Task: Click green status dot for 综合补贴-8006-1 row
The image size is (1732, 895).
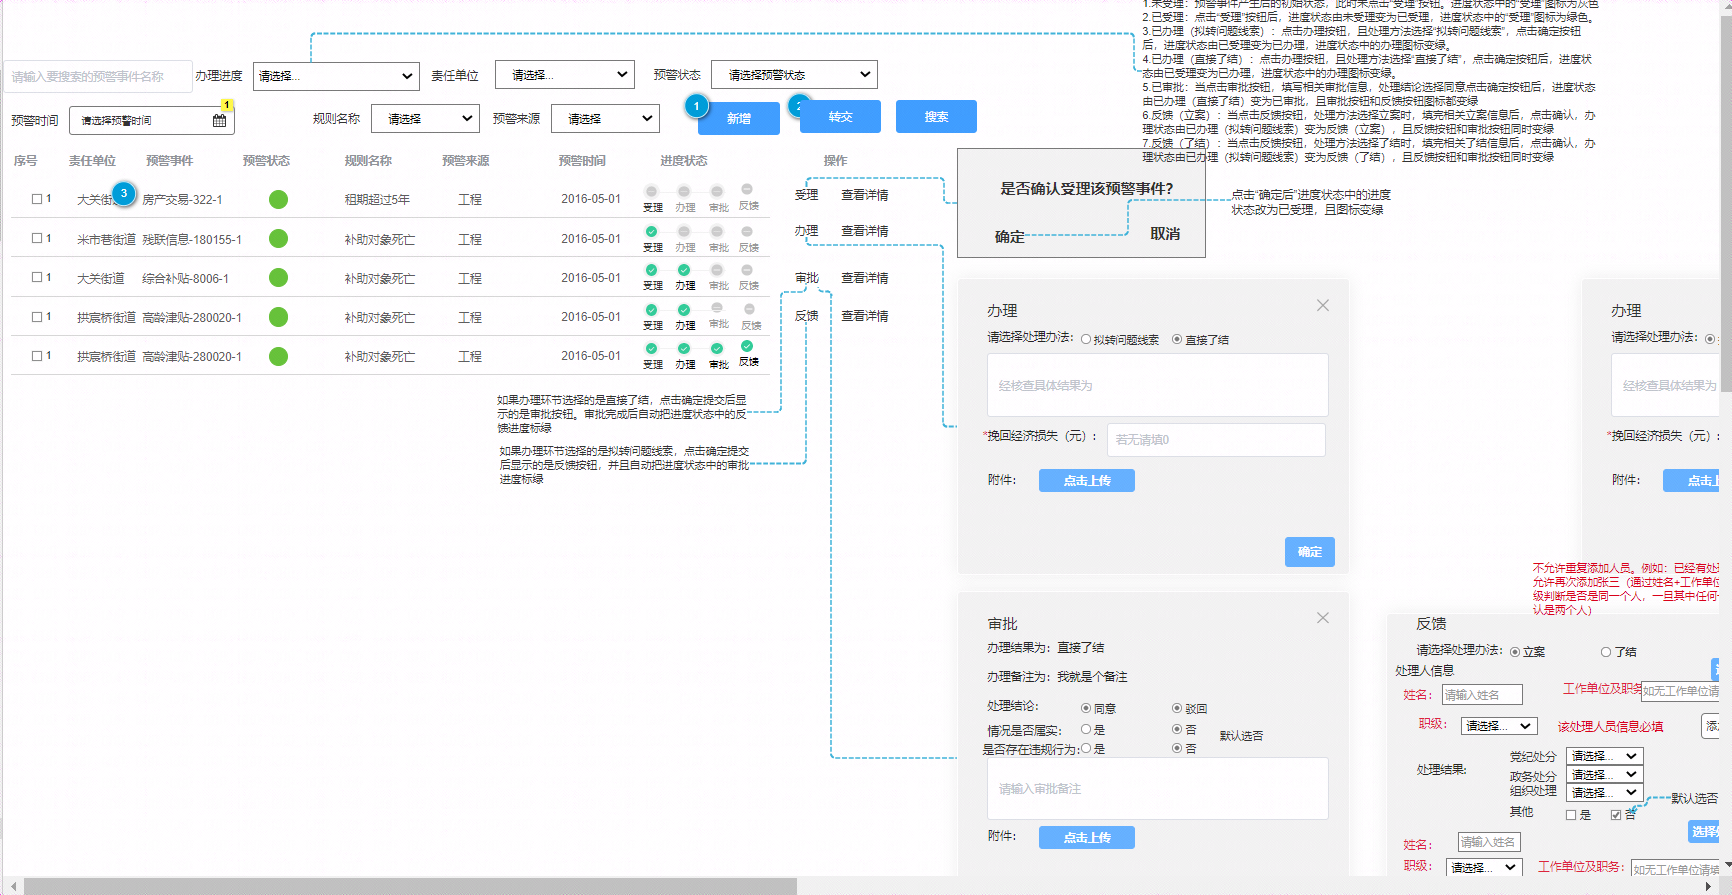Action: (x=278, y=277)
